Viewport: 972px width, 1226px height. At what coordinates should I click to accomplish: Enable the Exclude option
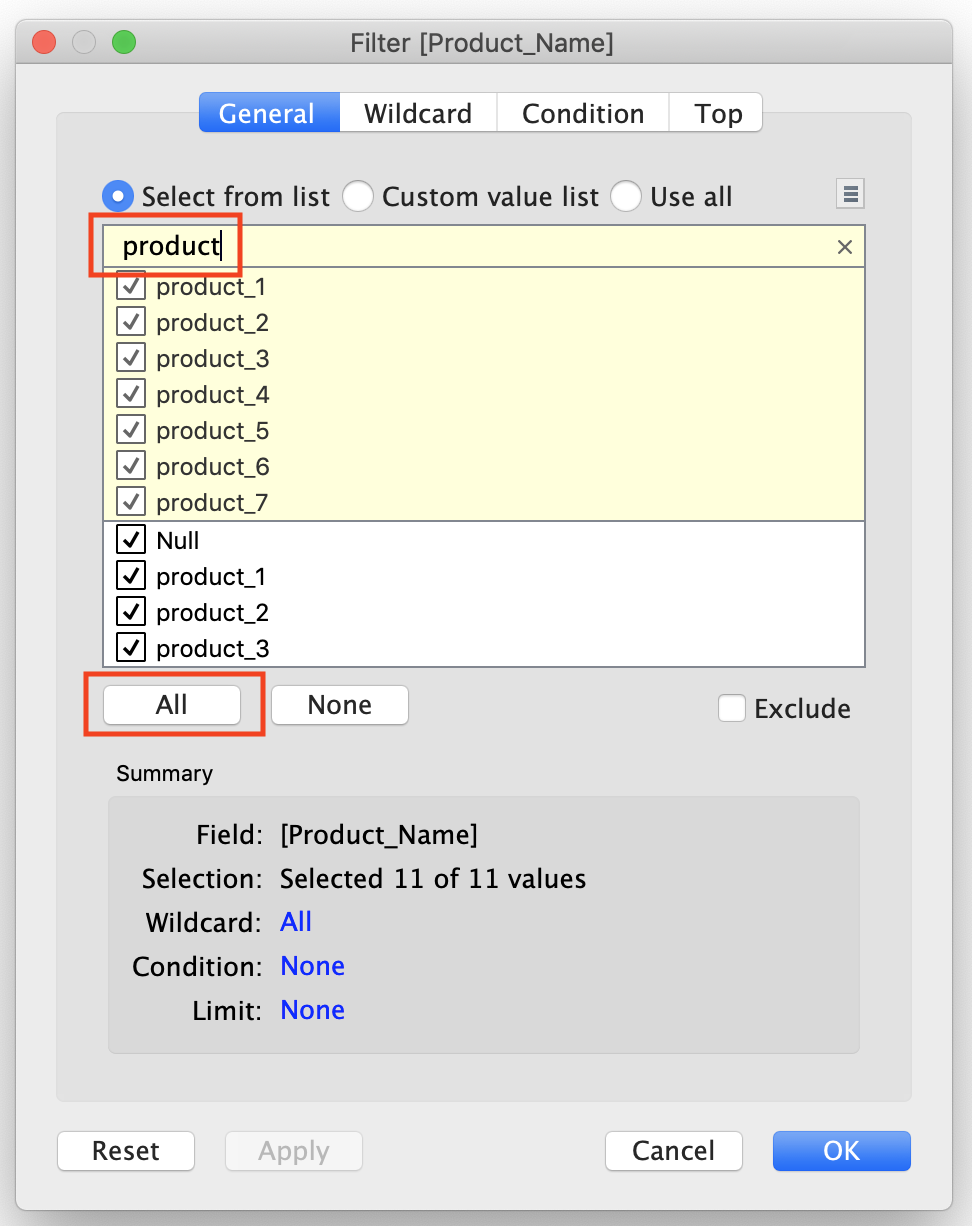pos(732,708)
